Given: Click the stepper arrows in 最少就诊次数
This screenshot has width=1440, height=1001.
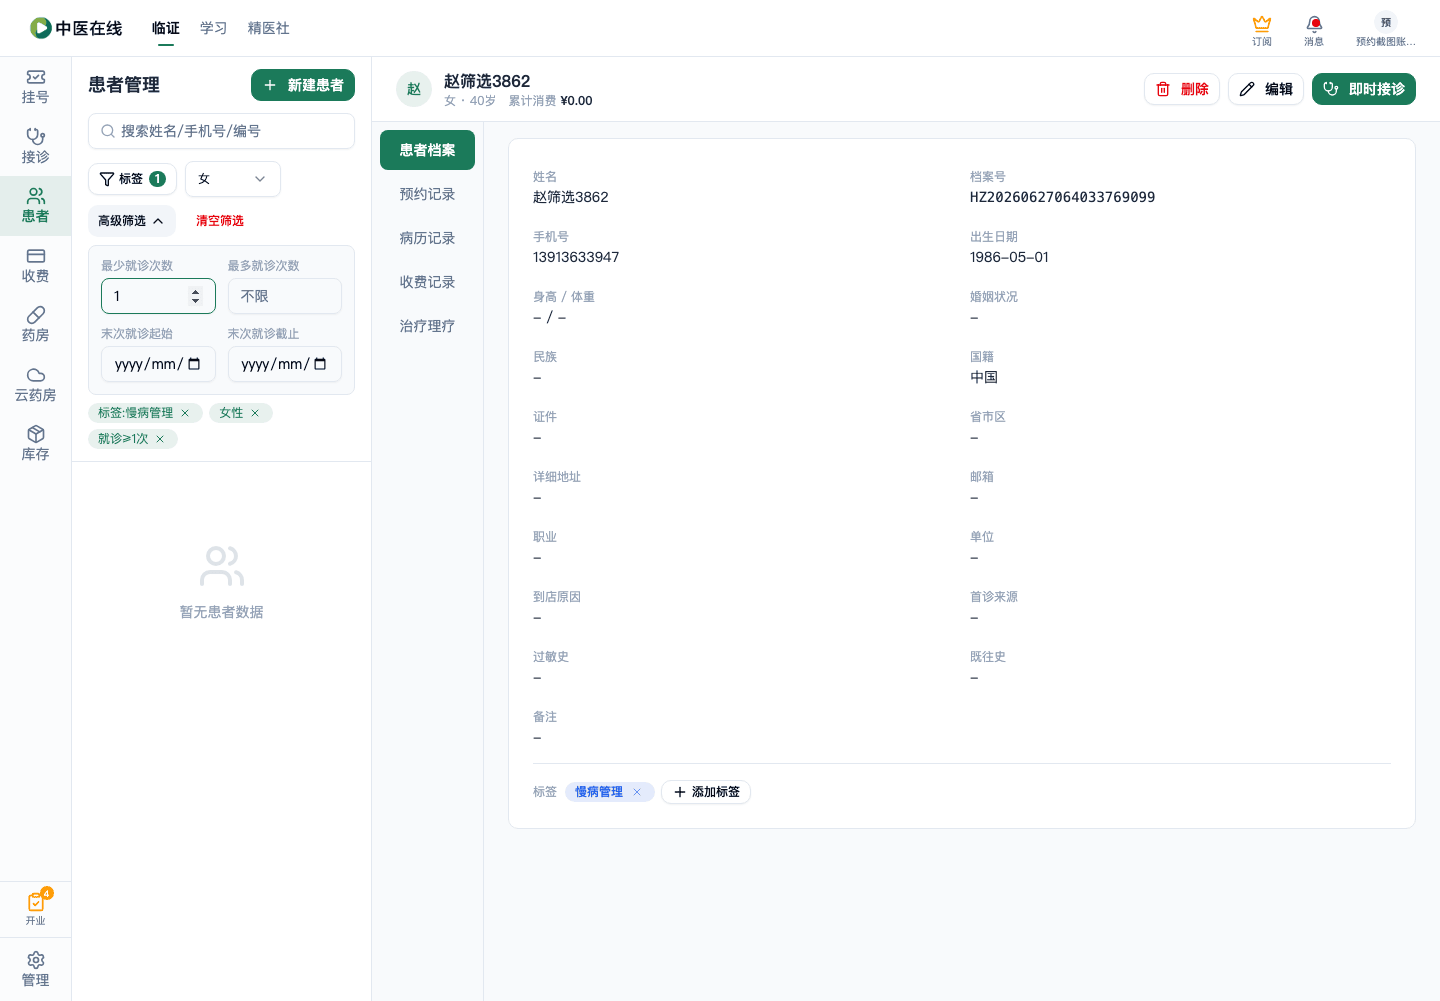Looking at the screenshot, I should point(195,296).
